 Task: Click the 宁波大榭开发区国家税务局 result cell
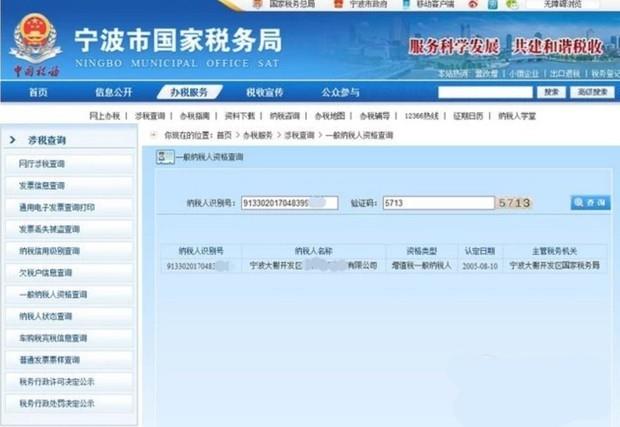click(x=555, y=265)
